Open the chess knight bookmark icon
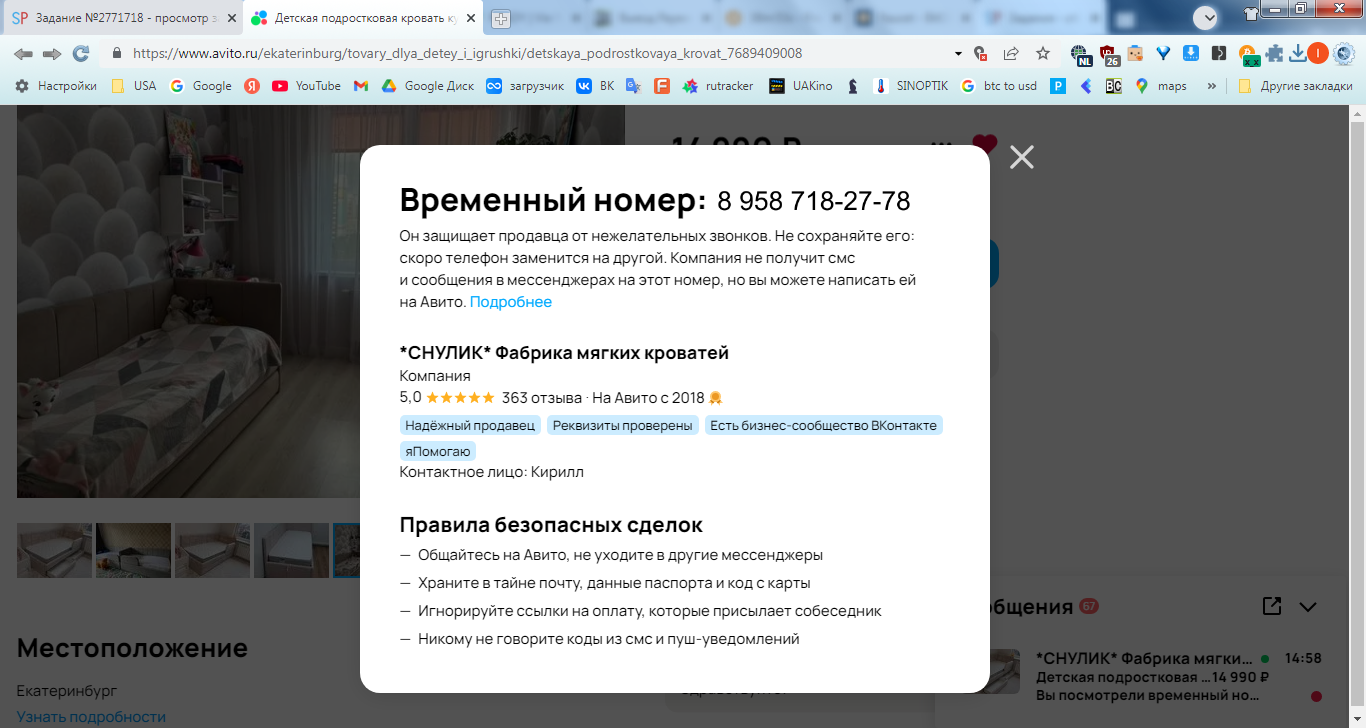 tap(853, 86)
